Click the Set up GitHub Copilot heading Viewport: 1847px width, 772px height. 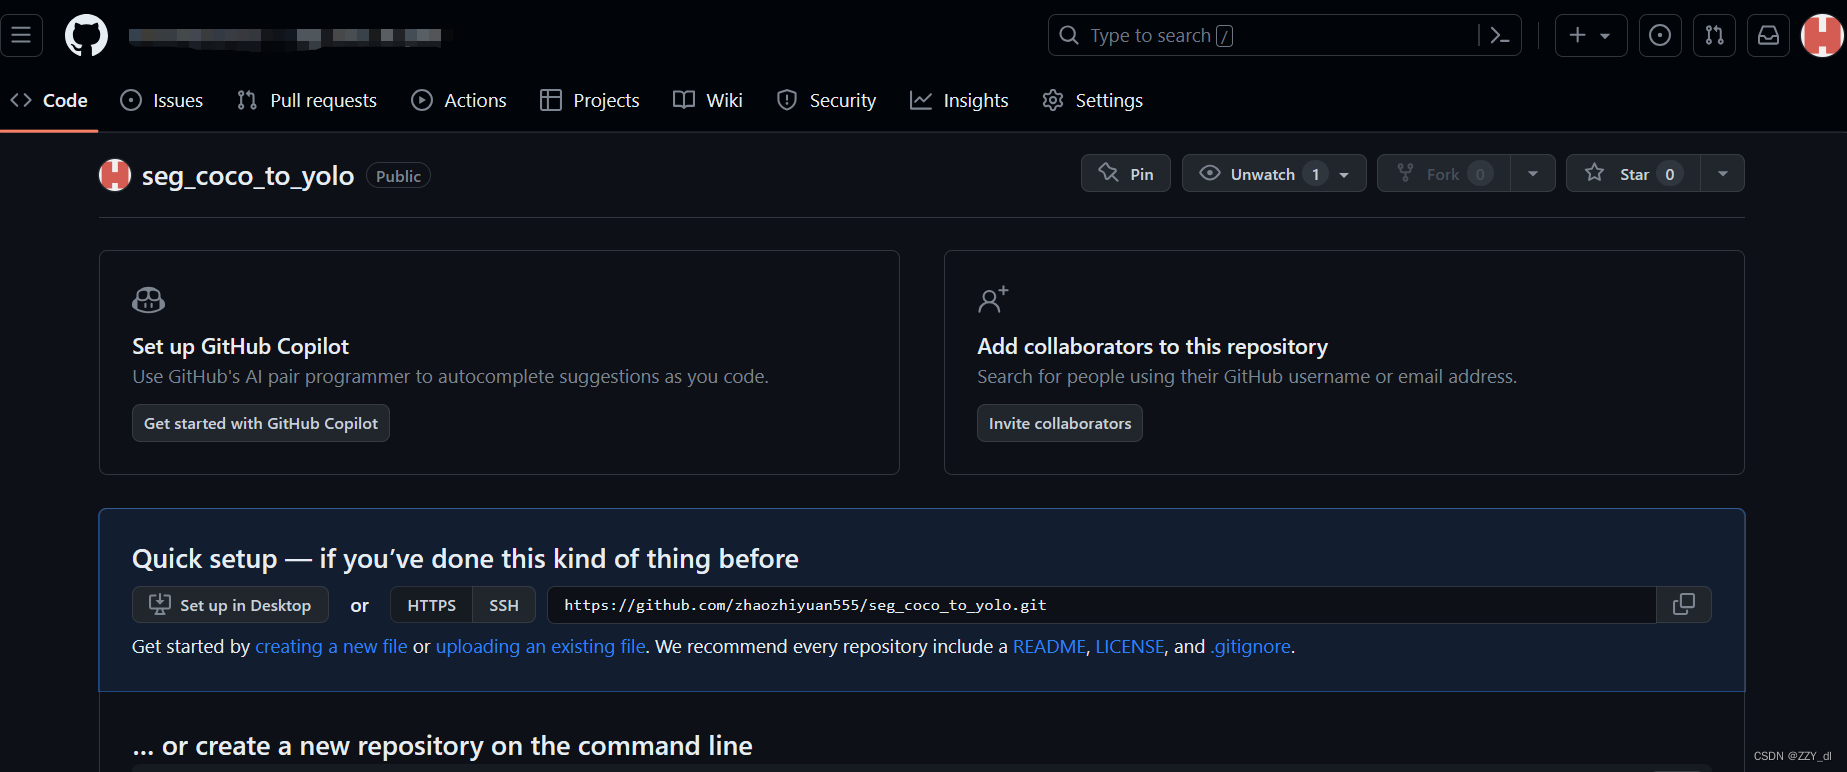tap(240, 346)
